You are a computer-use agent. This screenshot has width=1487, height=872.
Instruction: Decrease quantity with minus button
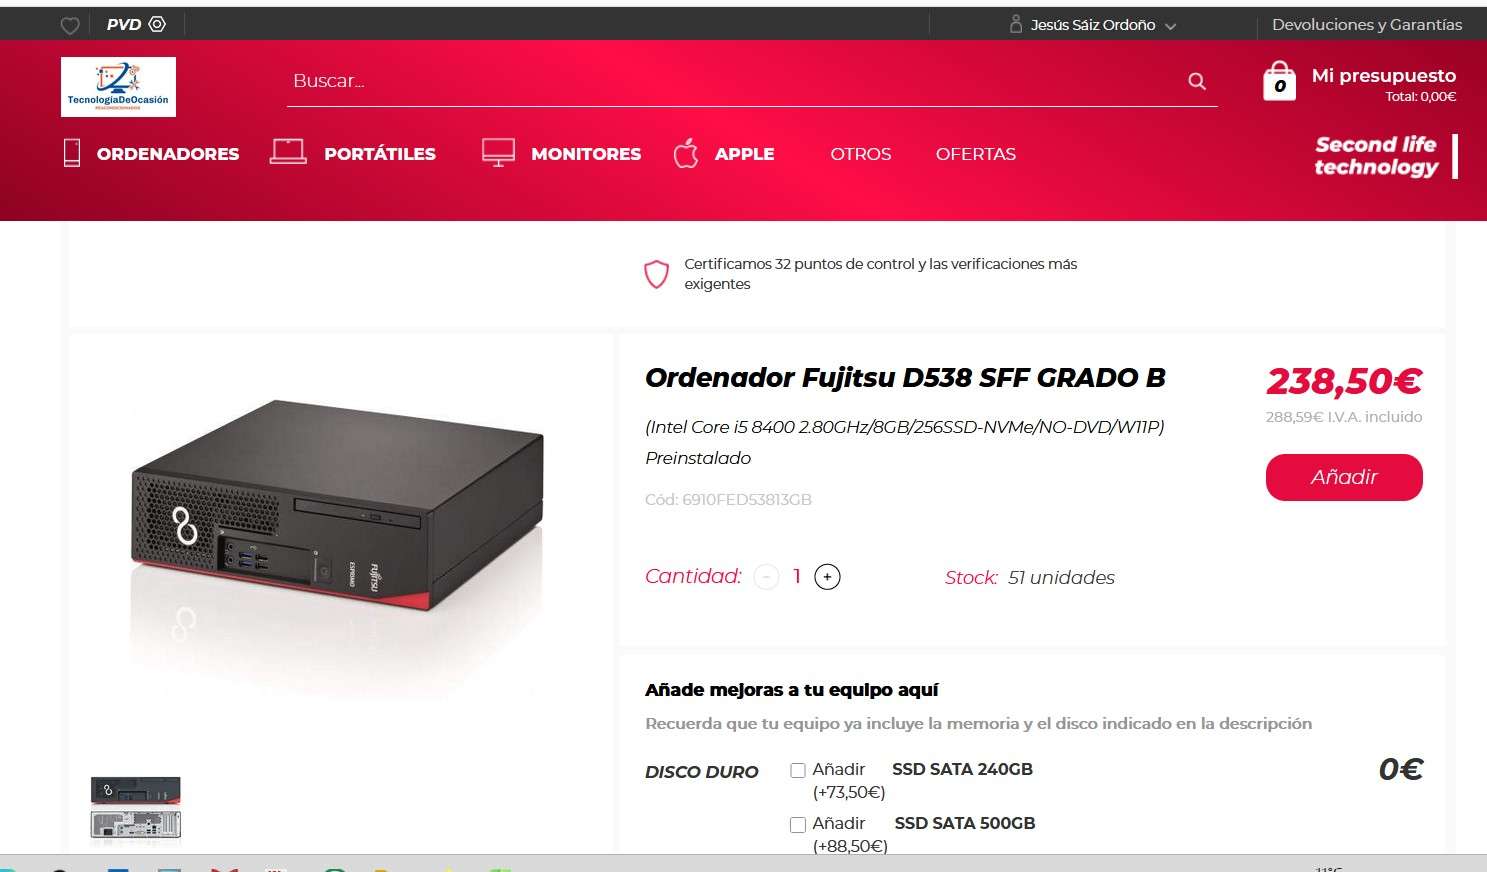pyautogui.click(x=766, y=577)
